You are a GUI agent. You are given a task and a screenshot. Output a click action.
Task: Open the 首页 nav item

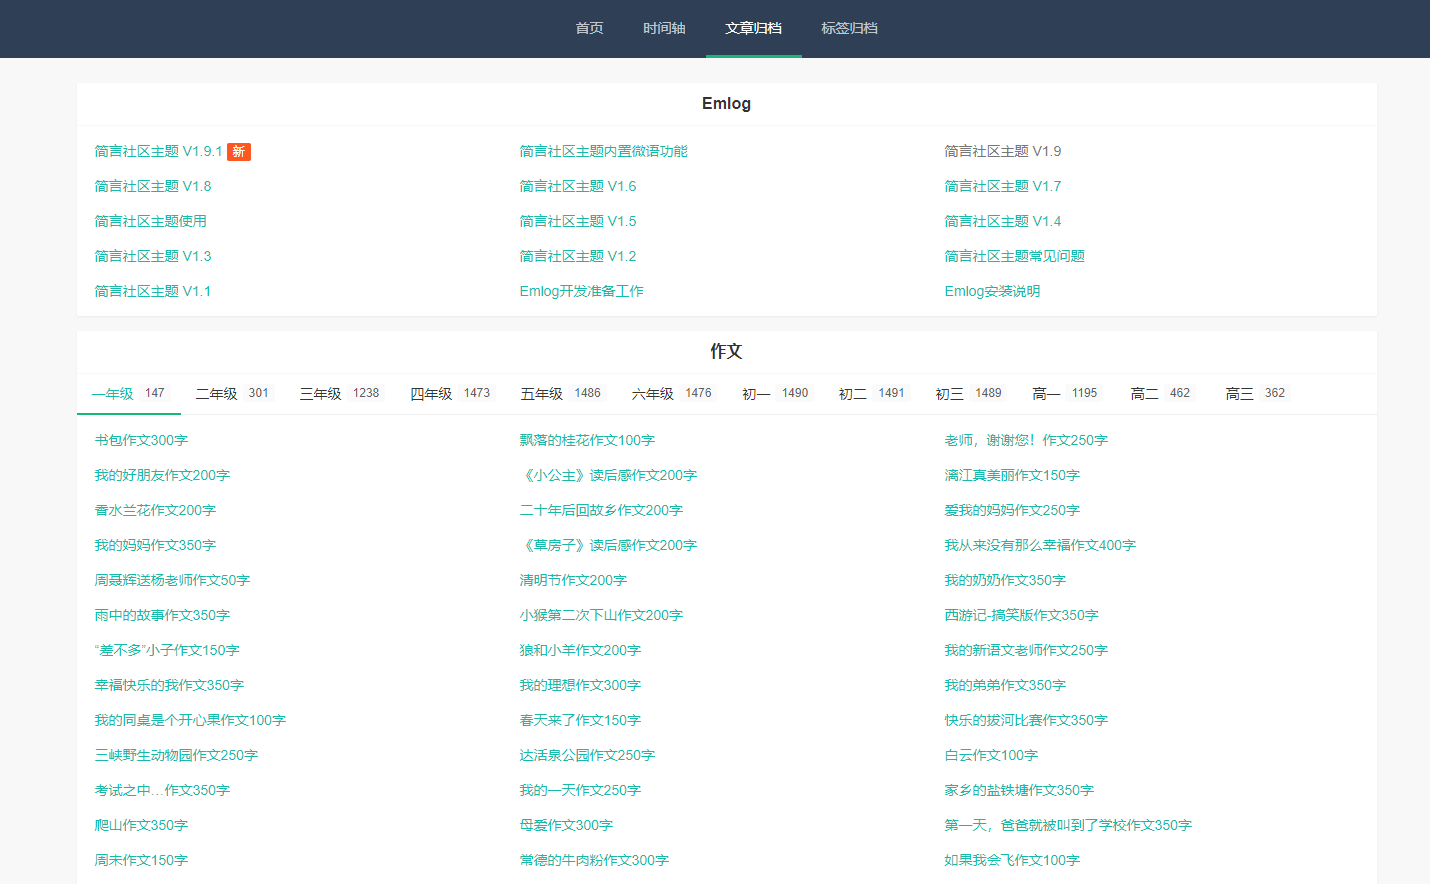589,28
